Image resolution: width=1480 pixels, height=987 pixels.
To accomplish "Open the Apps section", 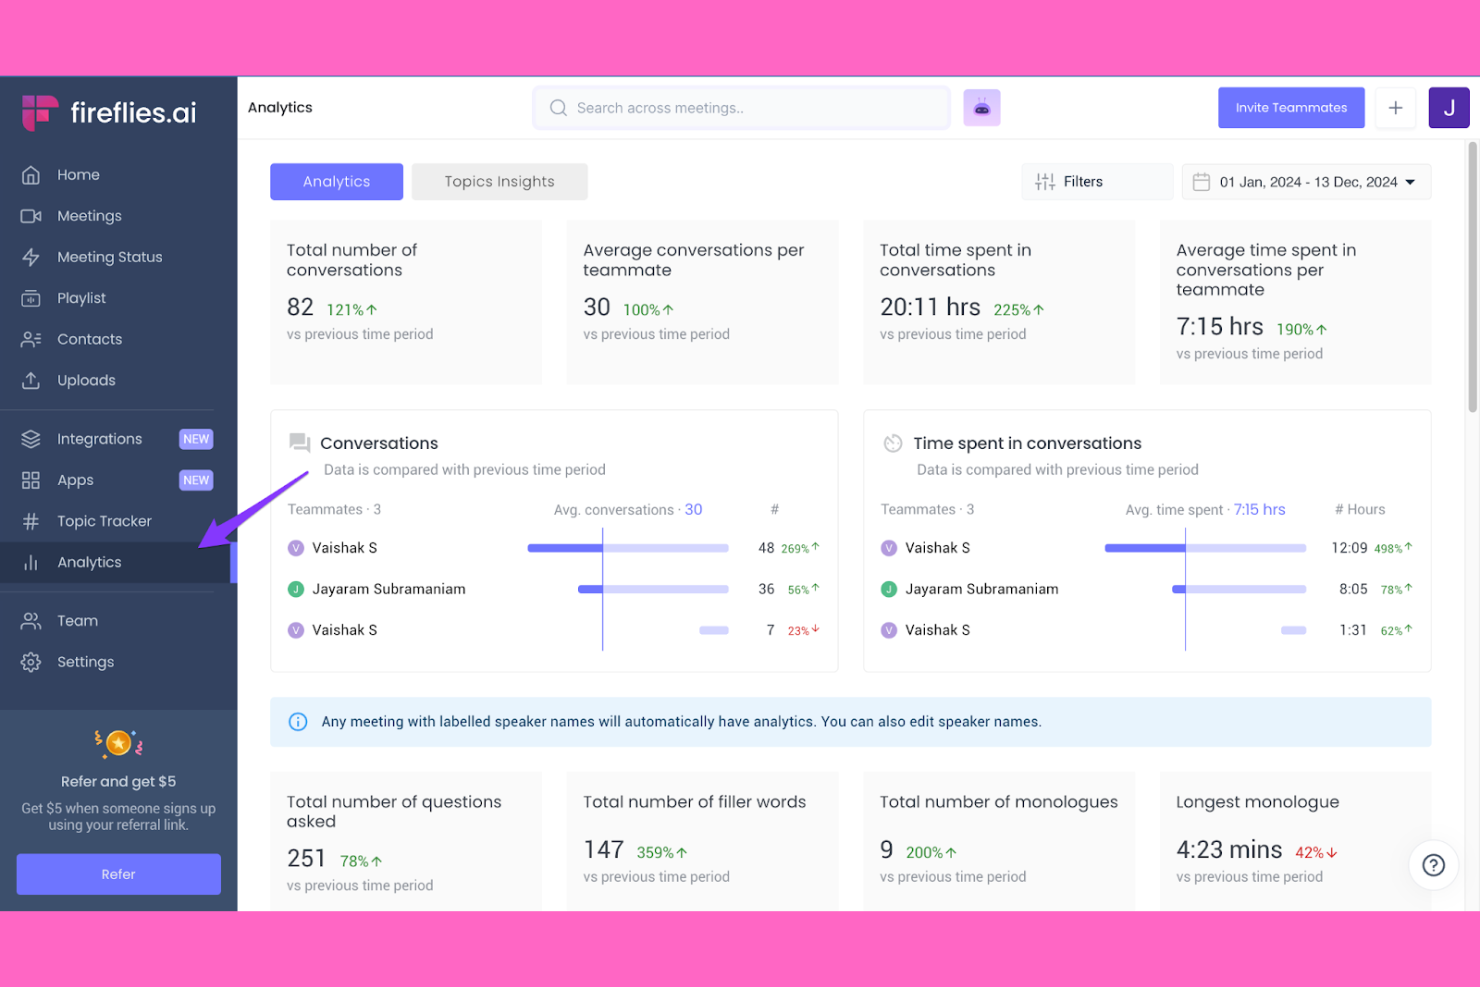I will [75, 480].
